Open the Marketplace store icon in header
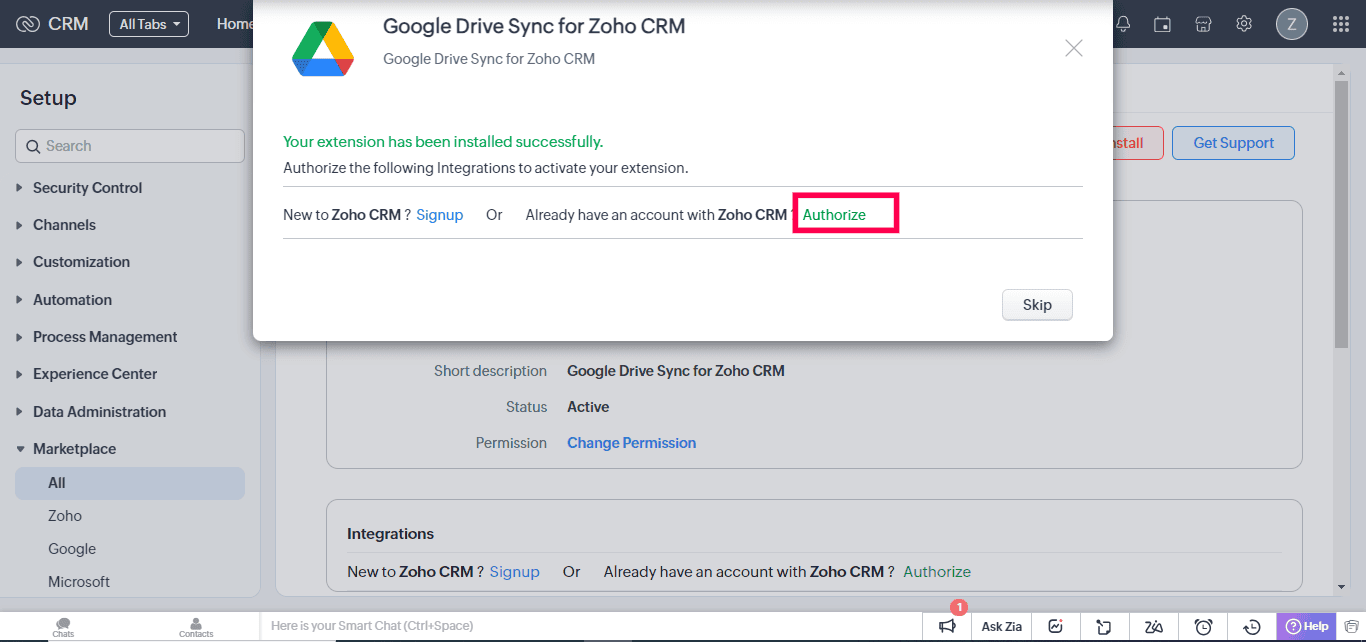This screenshot has width=1366, height=642. (1204, 24)
